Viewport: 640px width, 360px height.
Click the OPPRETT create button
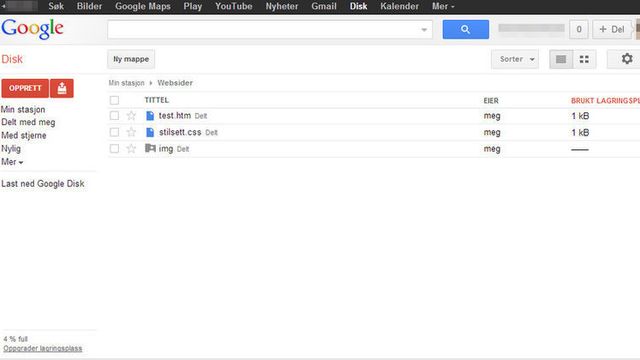coord(25,88)
